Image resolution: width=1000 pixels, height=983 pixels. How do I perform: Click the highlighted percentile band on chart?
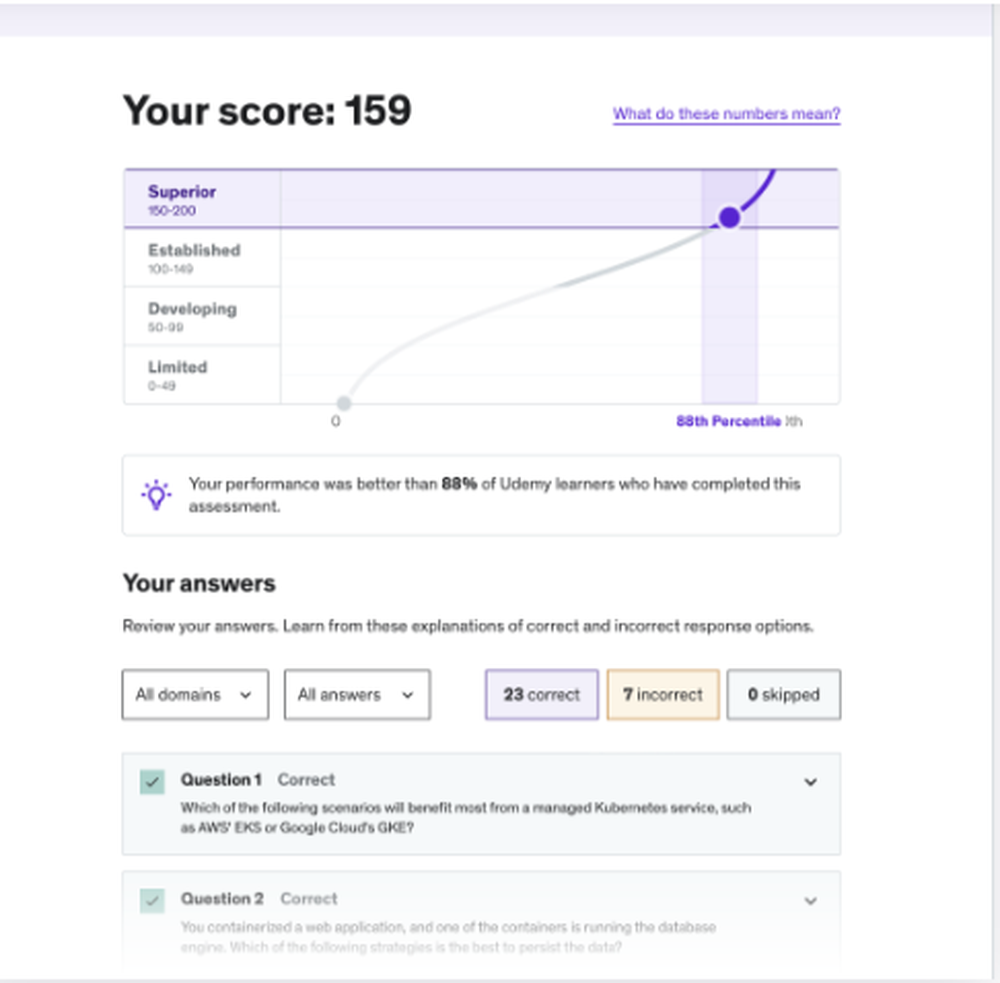729,286
